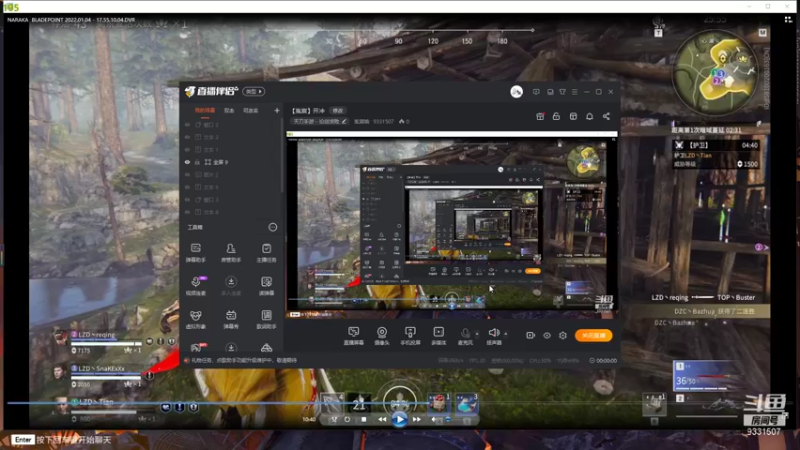Switch to the 我的场景 scene tab

[x=205, y=110]
